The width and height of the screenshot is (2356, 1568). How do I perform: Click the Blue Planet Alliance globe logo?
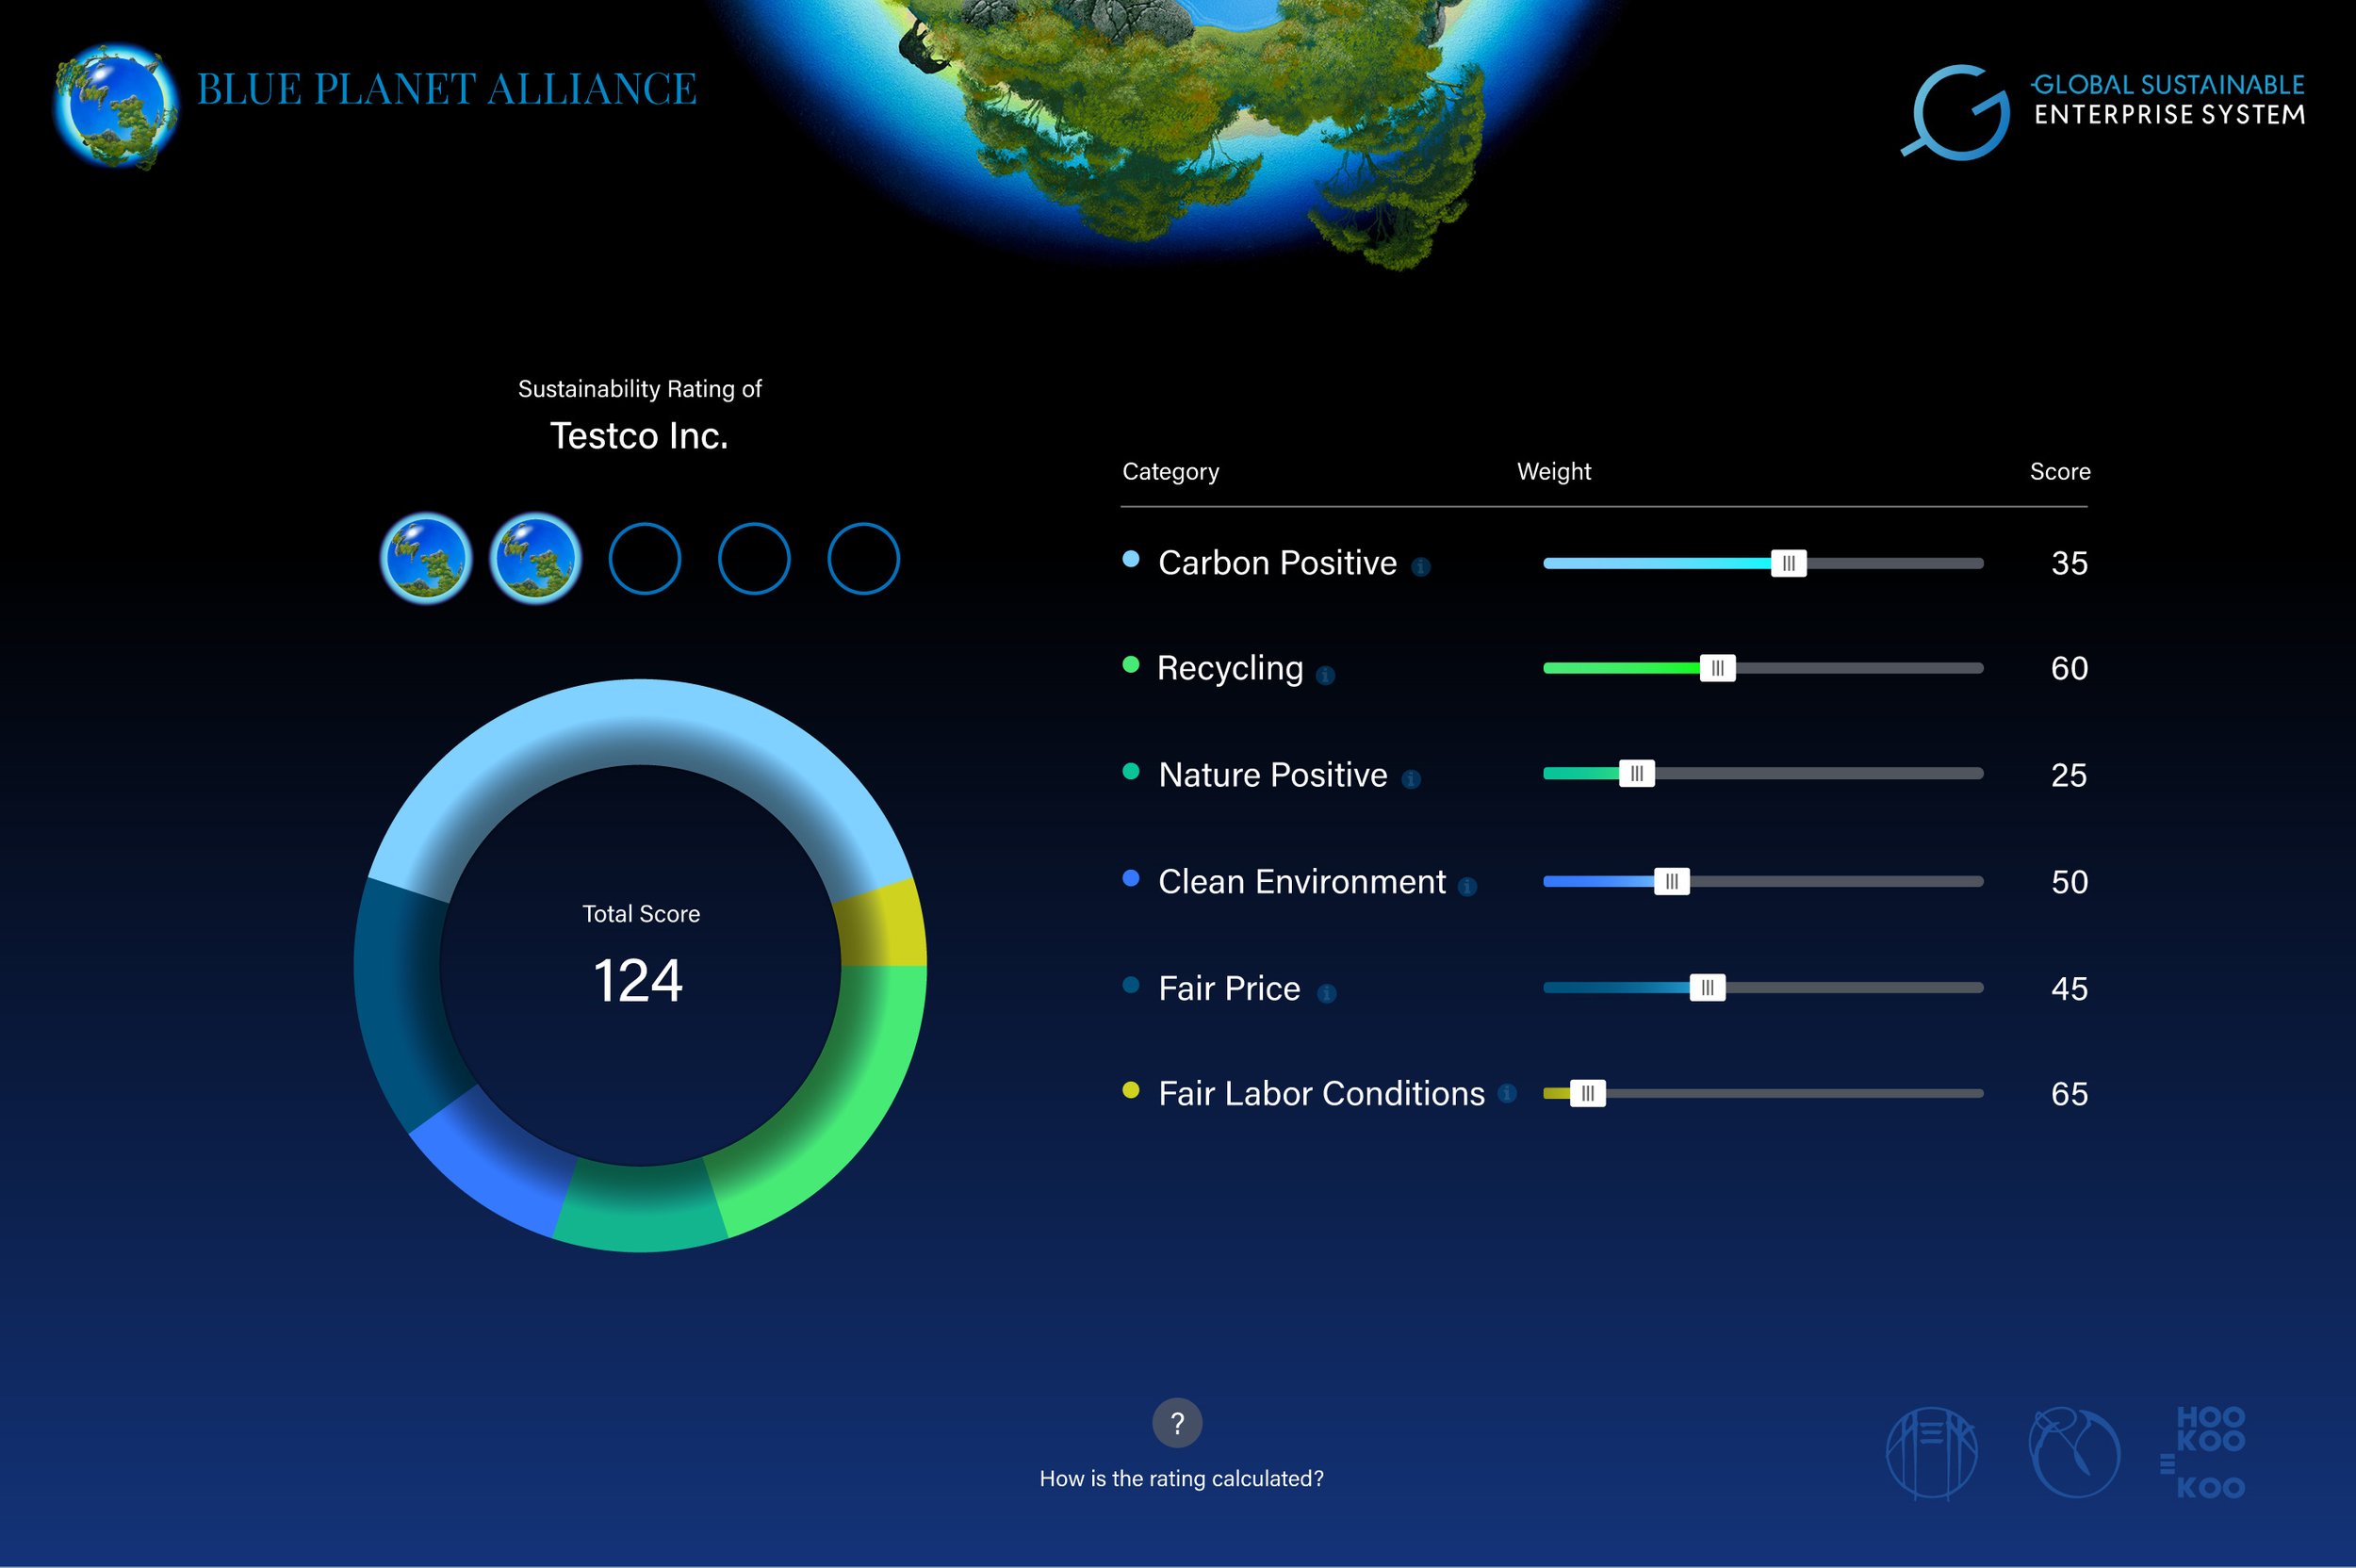(117, 105)
